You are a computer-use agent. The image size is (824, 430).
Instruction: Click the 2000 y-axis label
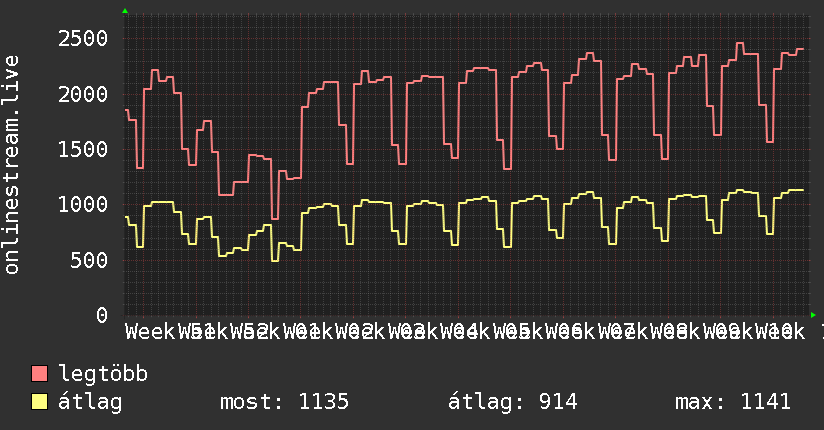tap(83, 95)
